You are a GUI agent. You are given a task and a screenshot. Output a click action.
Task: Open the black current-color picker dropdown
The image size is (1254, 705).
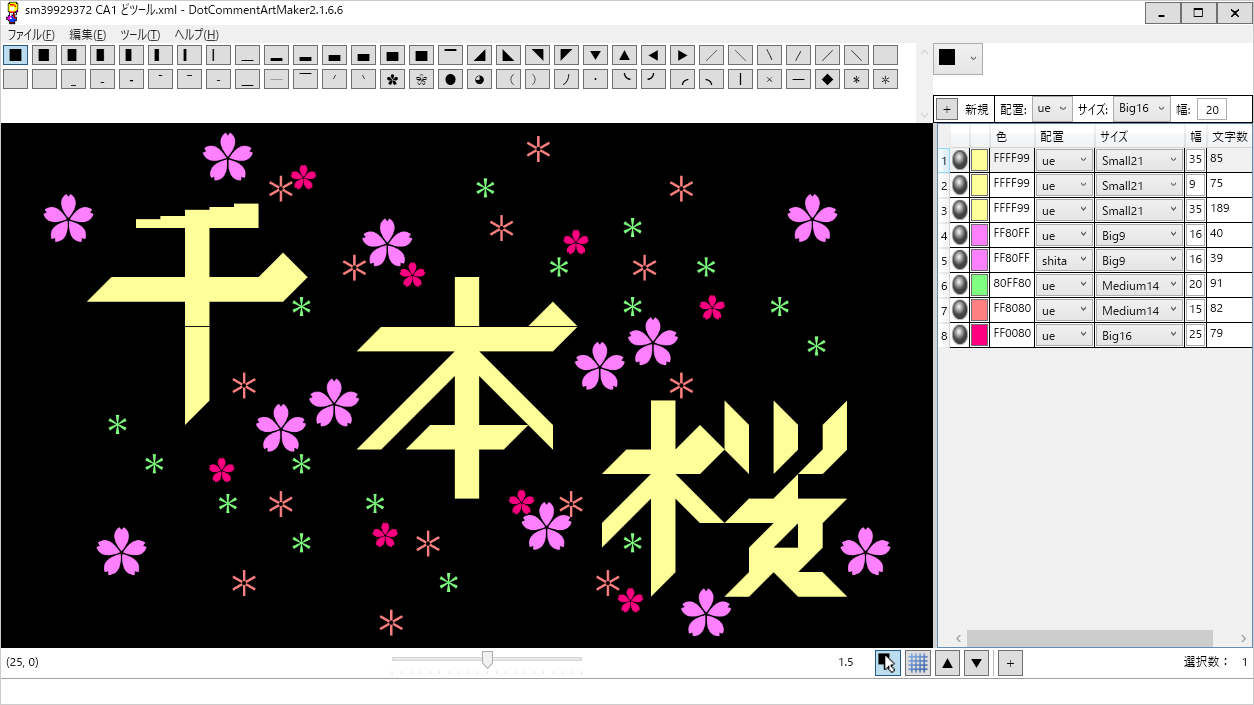click(958, 58)
